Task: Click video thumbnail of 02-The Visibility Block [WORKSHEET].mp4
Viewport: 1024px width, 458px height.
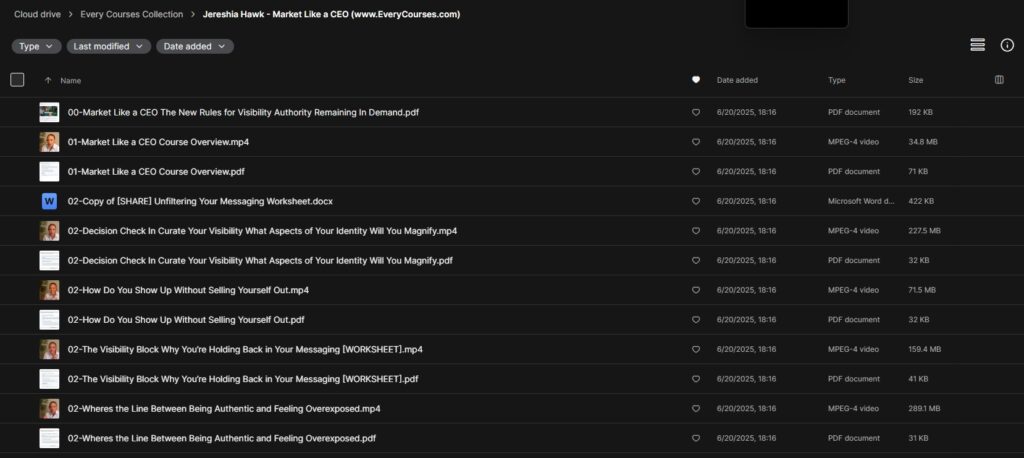Action: tap(49, 349)
